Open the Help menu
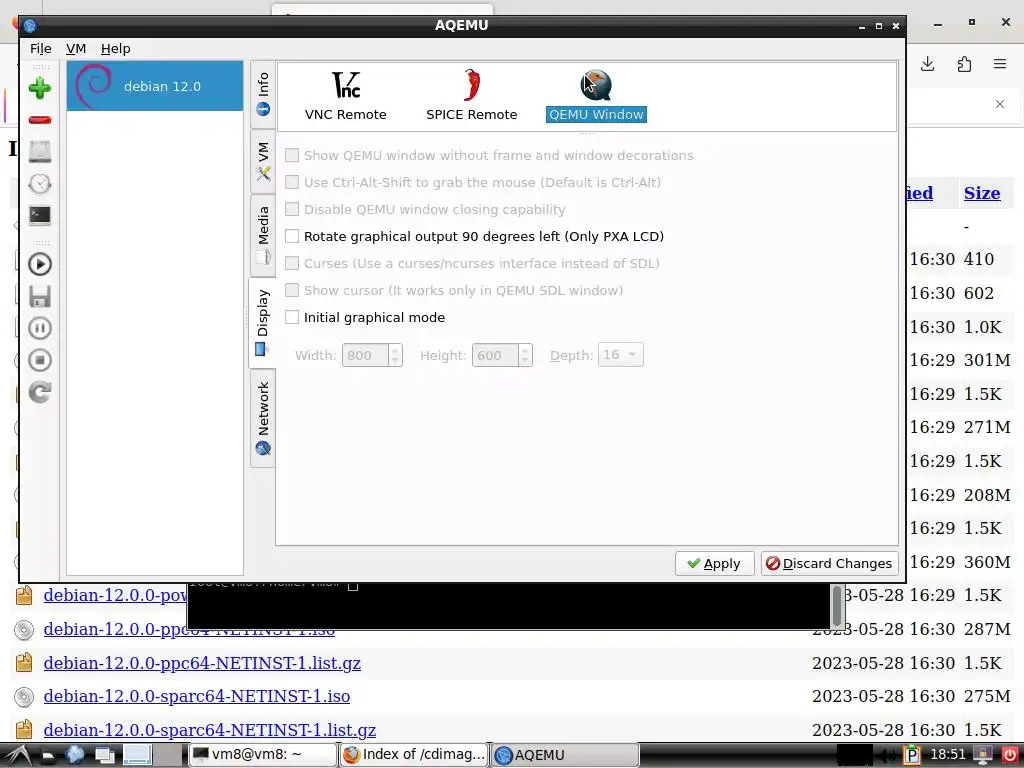This screenshot has width=1024, height=768. (116, 48)
